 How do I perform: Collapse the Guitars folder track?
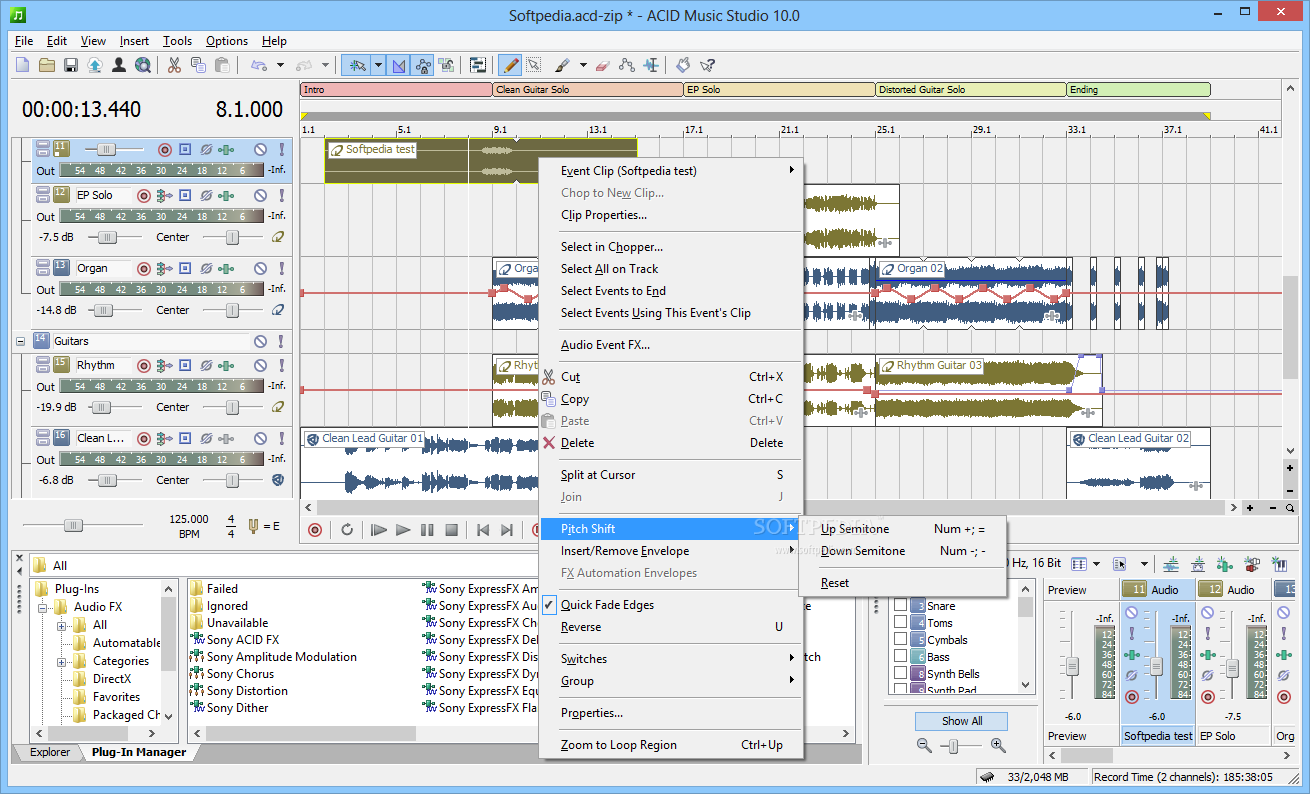pyautogui.click(x=20, y=341)
